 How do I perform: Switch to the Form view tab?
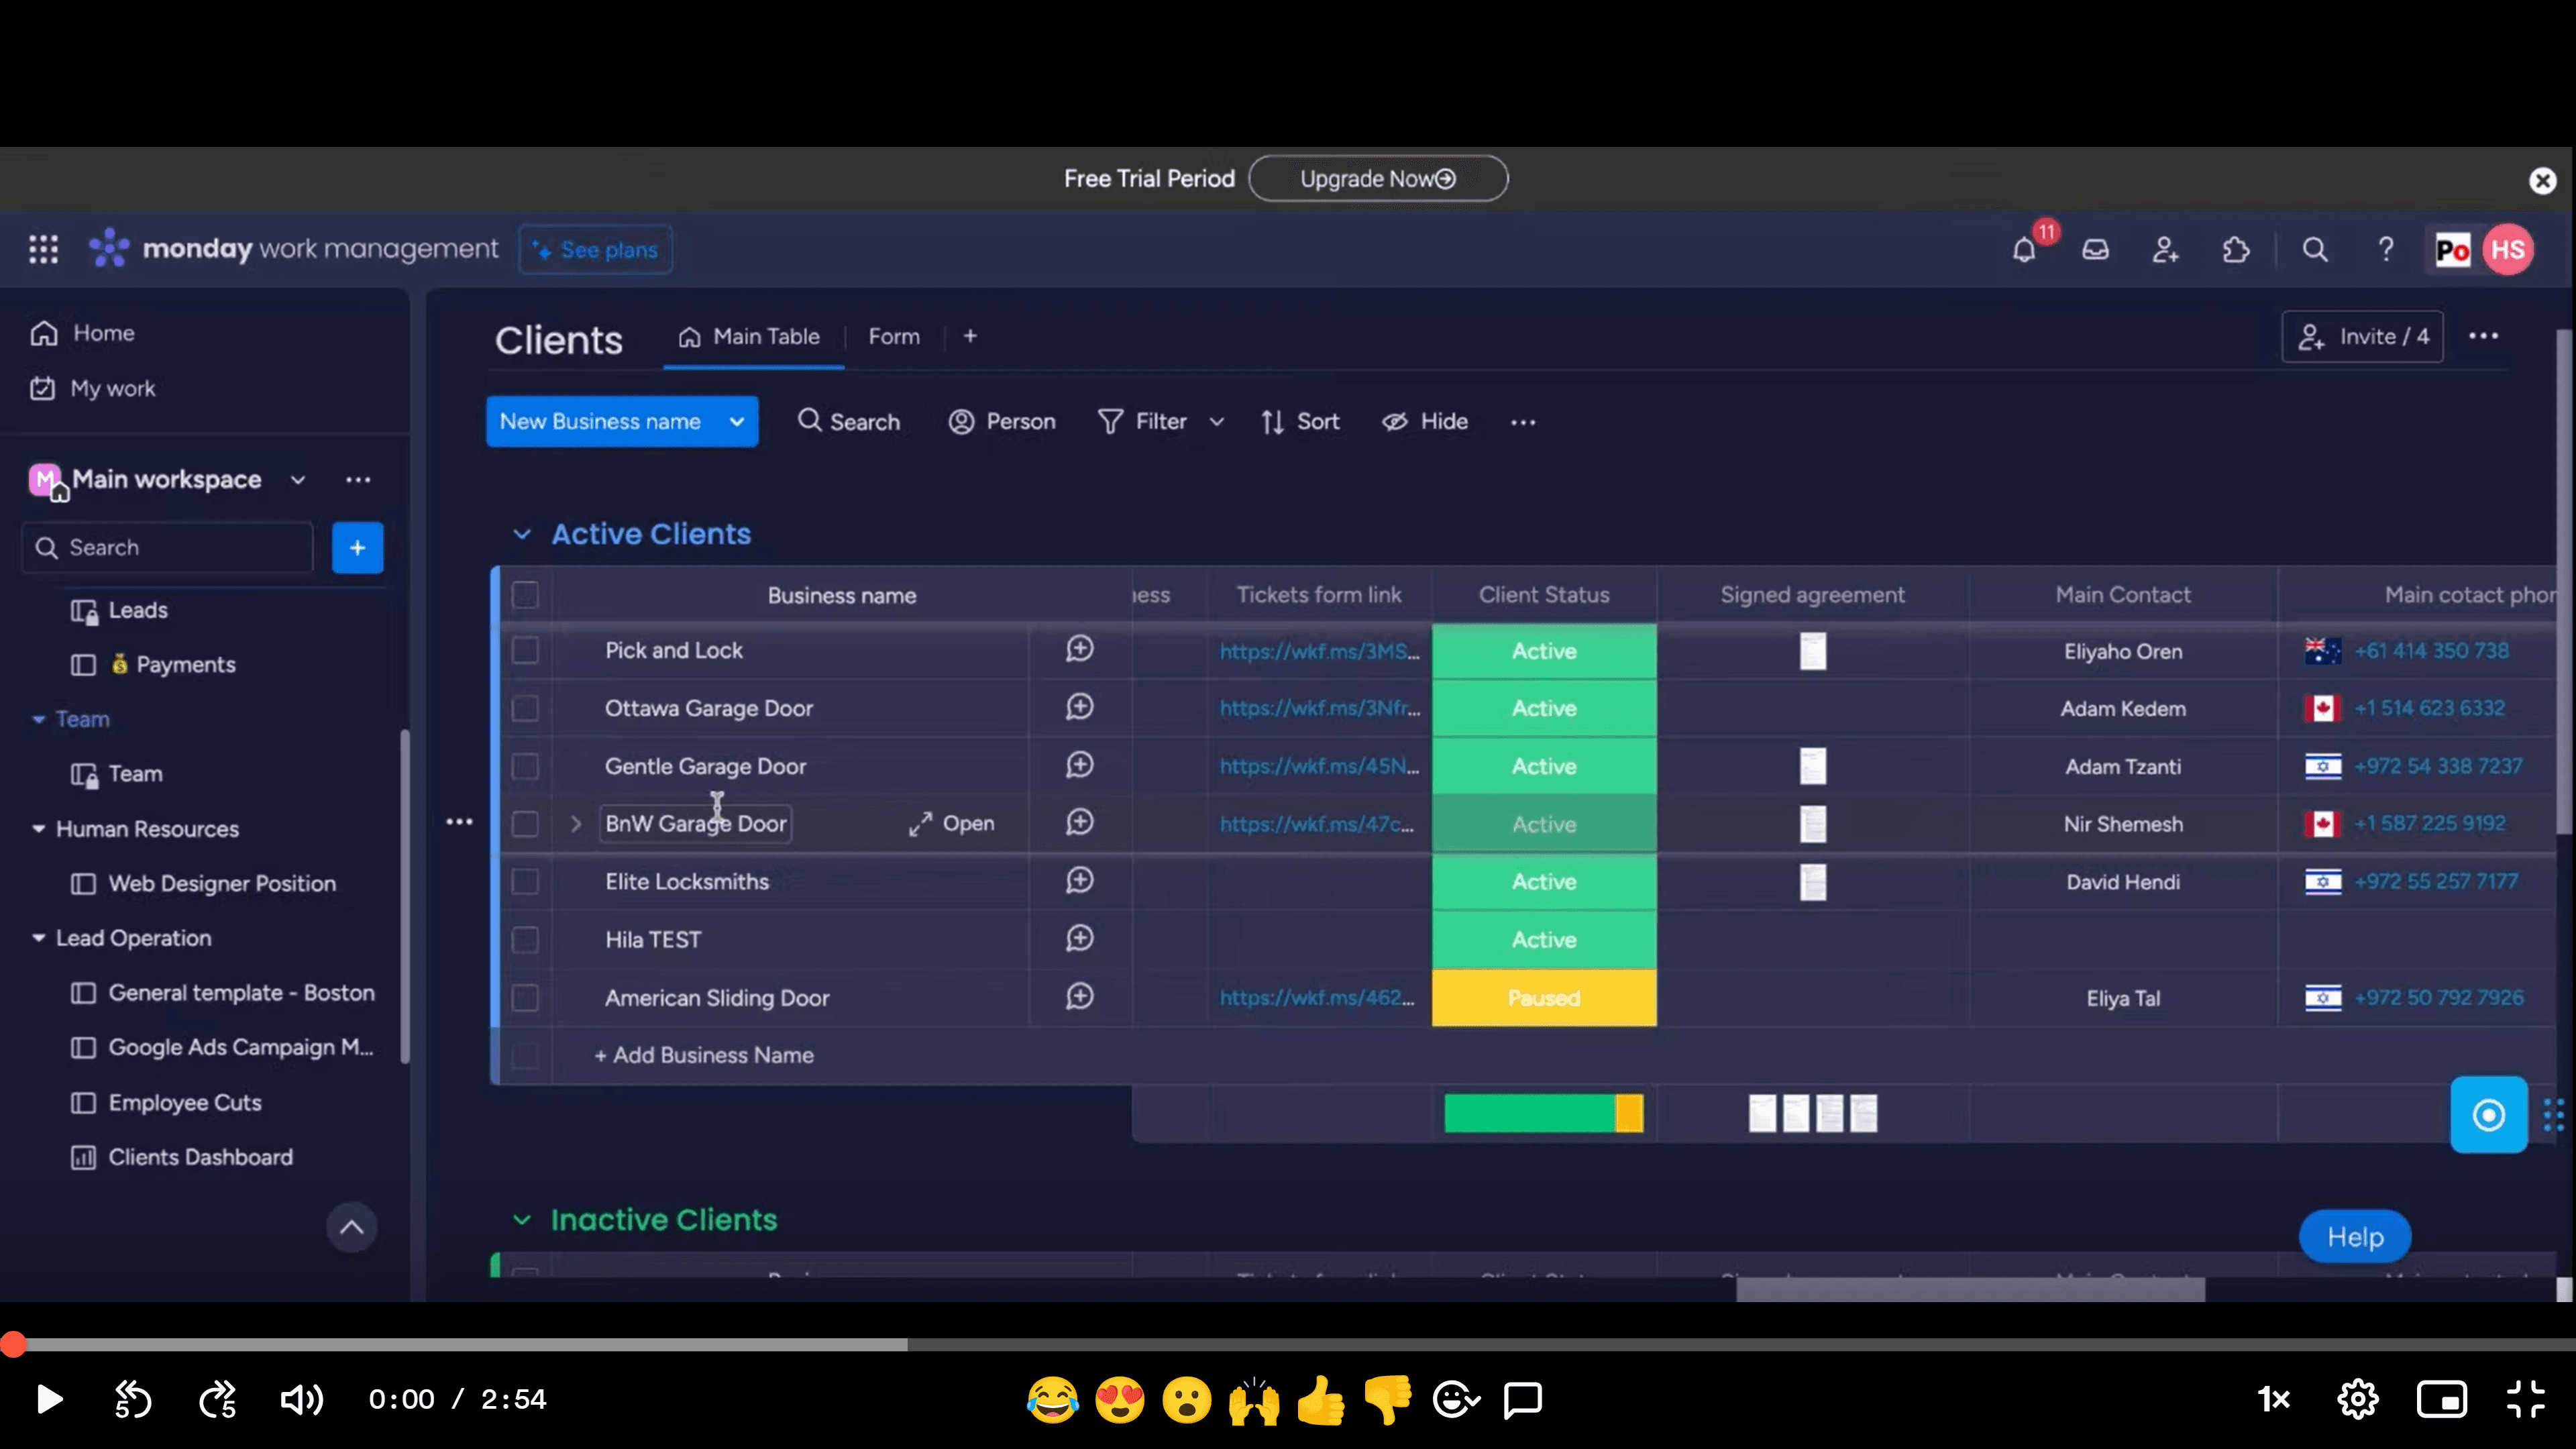point(894,337)
